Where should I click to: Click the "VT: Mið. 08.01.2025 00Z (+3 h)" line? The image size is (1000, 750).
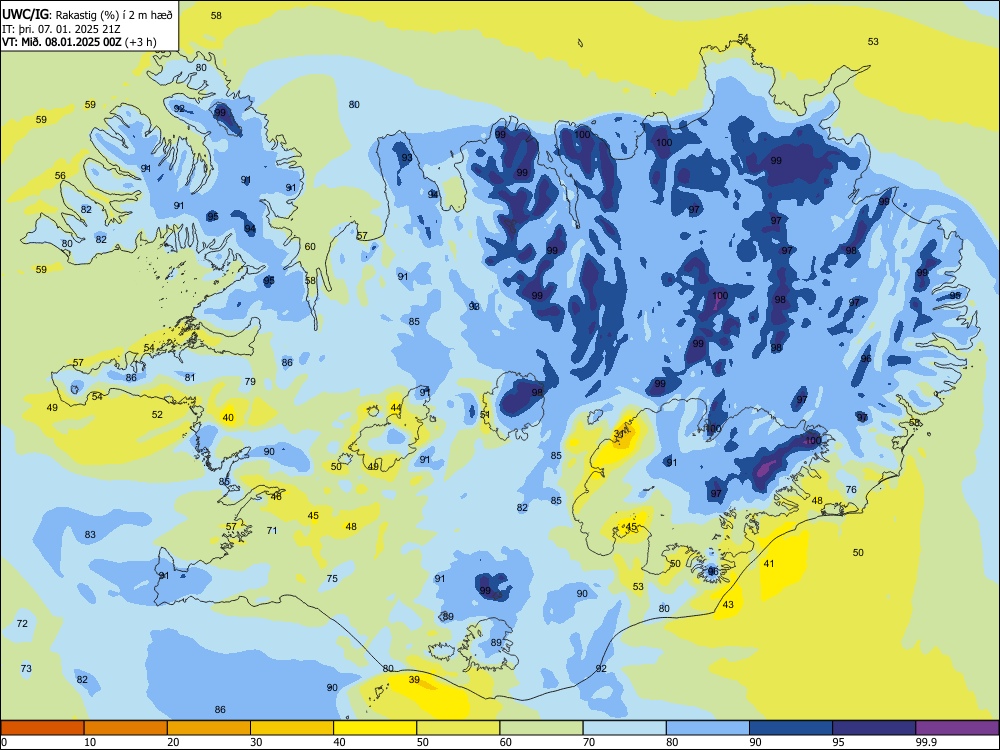coord(79,42)
